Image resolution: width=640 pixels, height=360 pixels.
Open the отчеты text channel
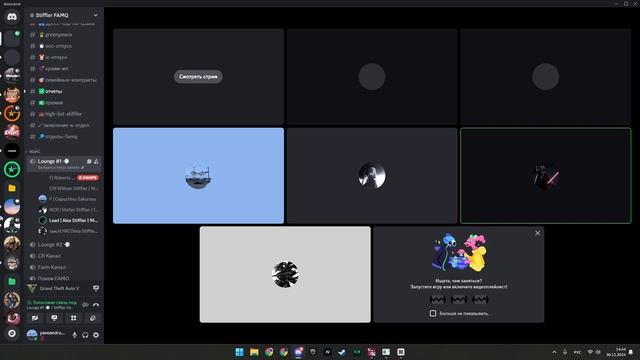coord(64,91)
